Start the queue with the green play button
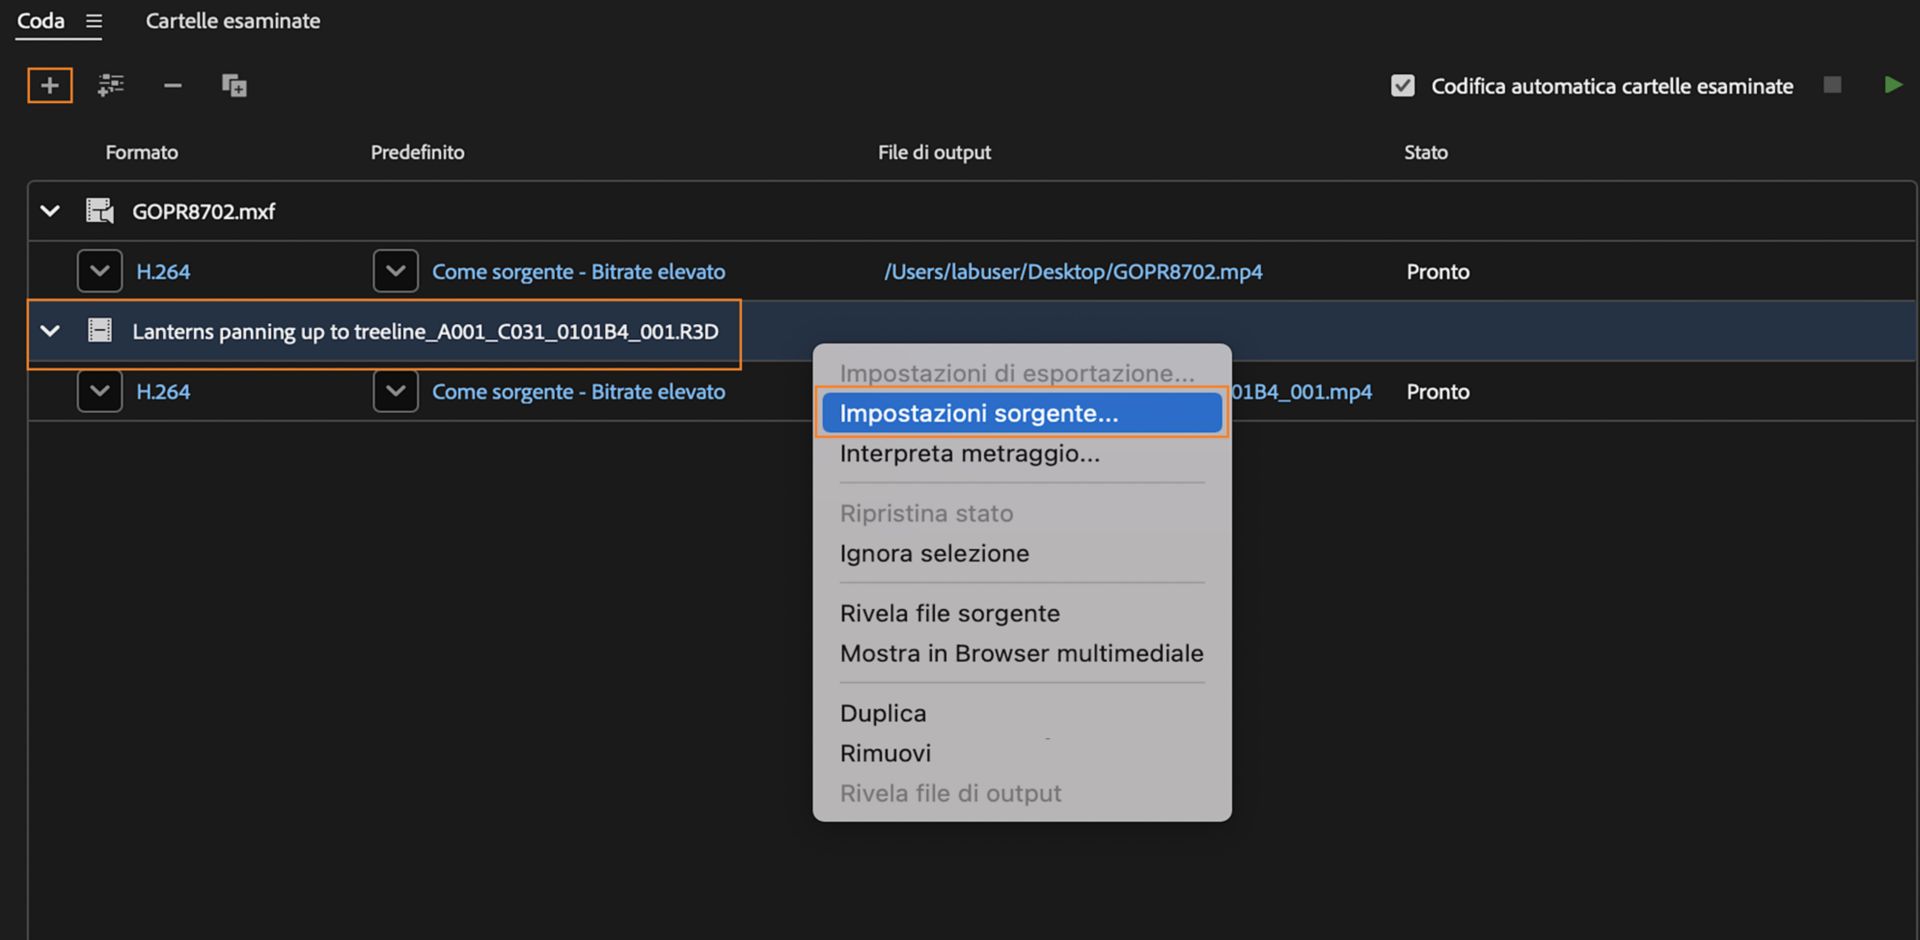The height and width of the screenshot is (940, 1920). tap(1892, 85)
